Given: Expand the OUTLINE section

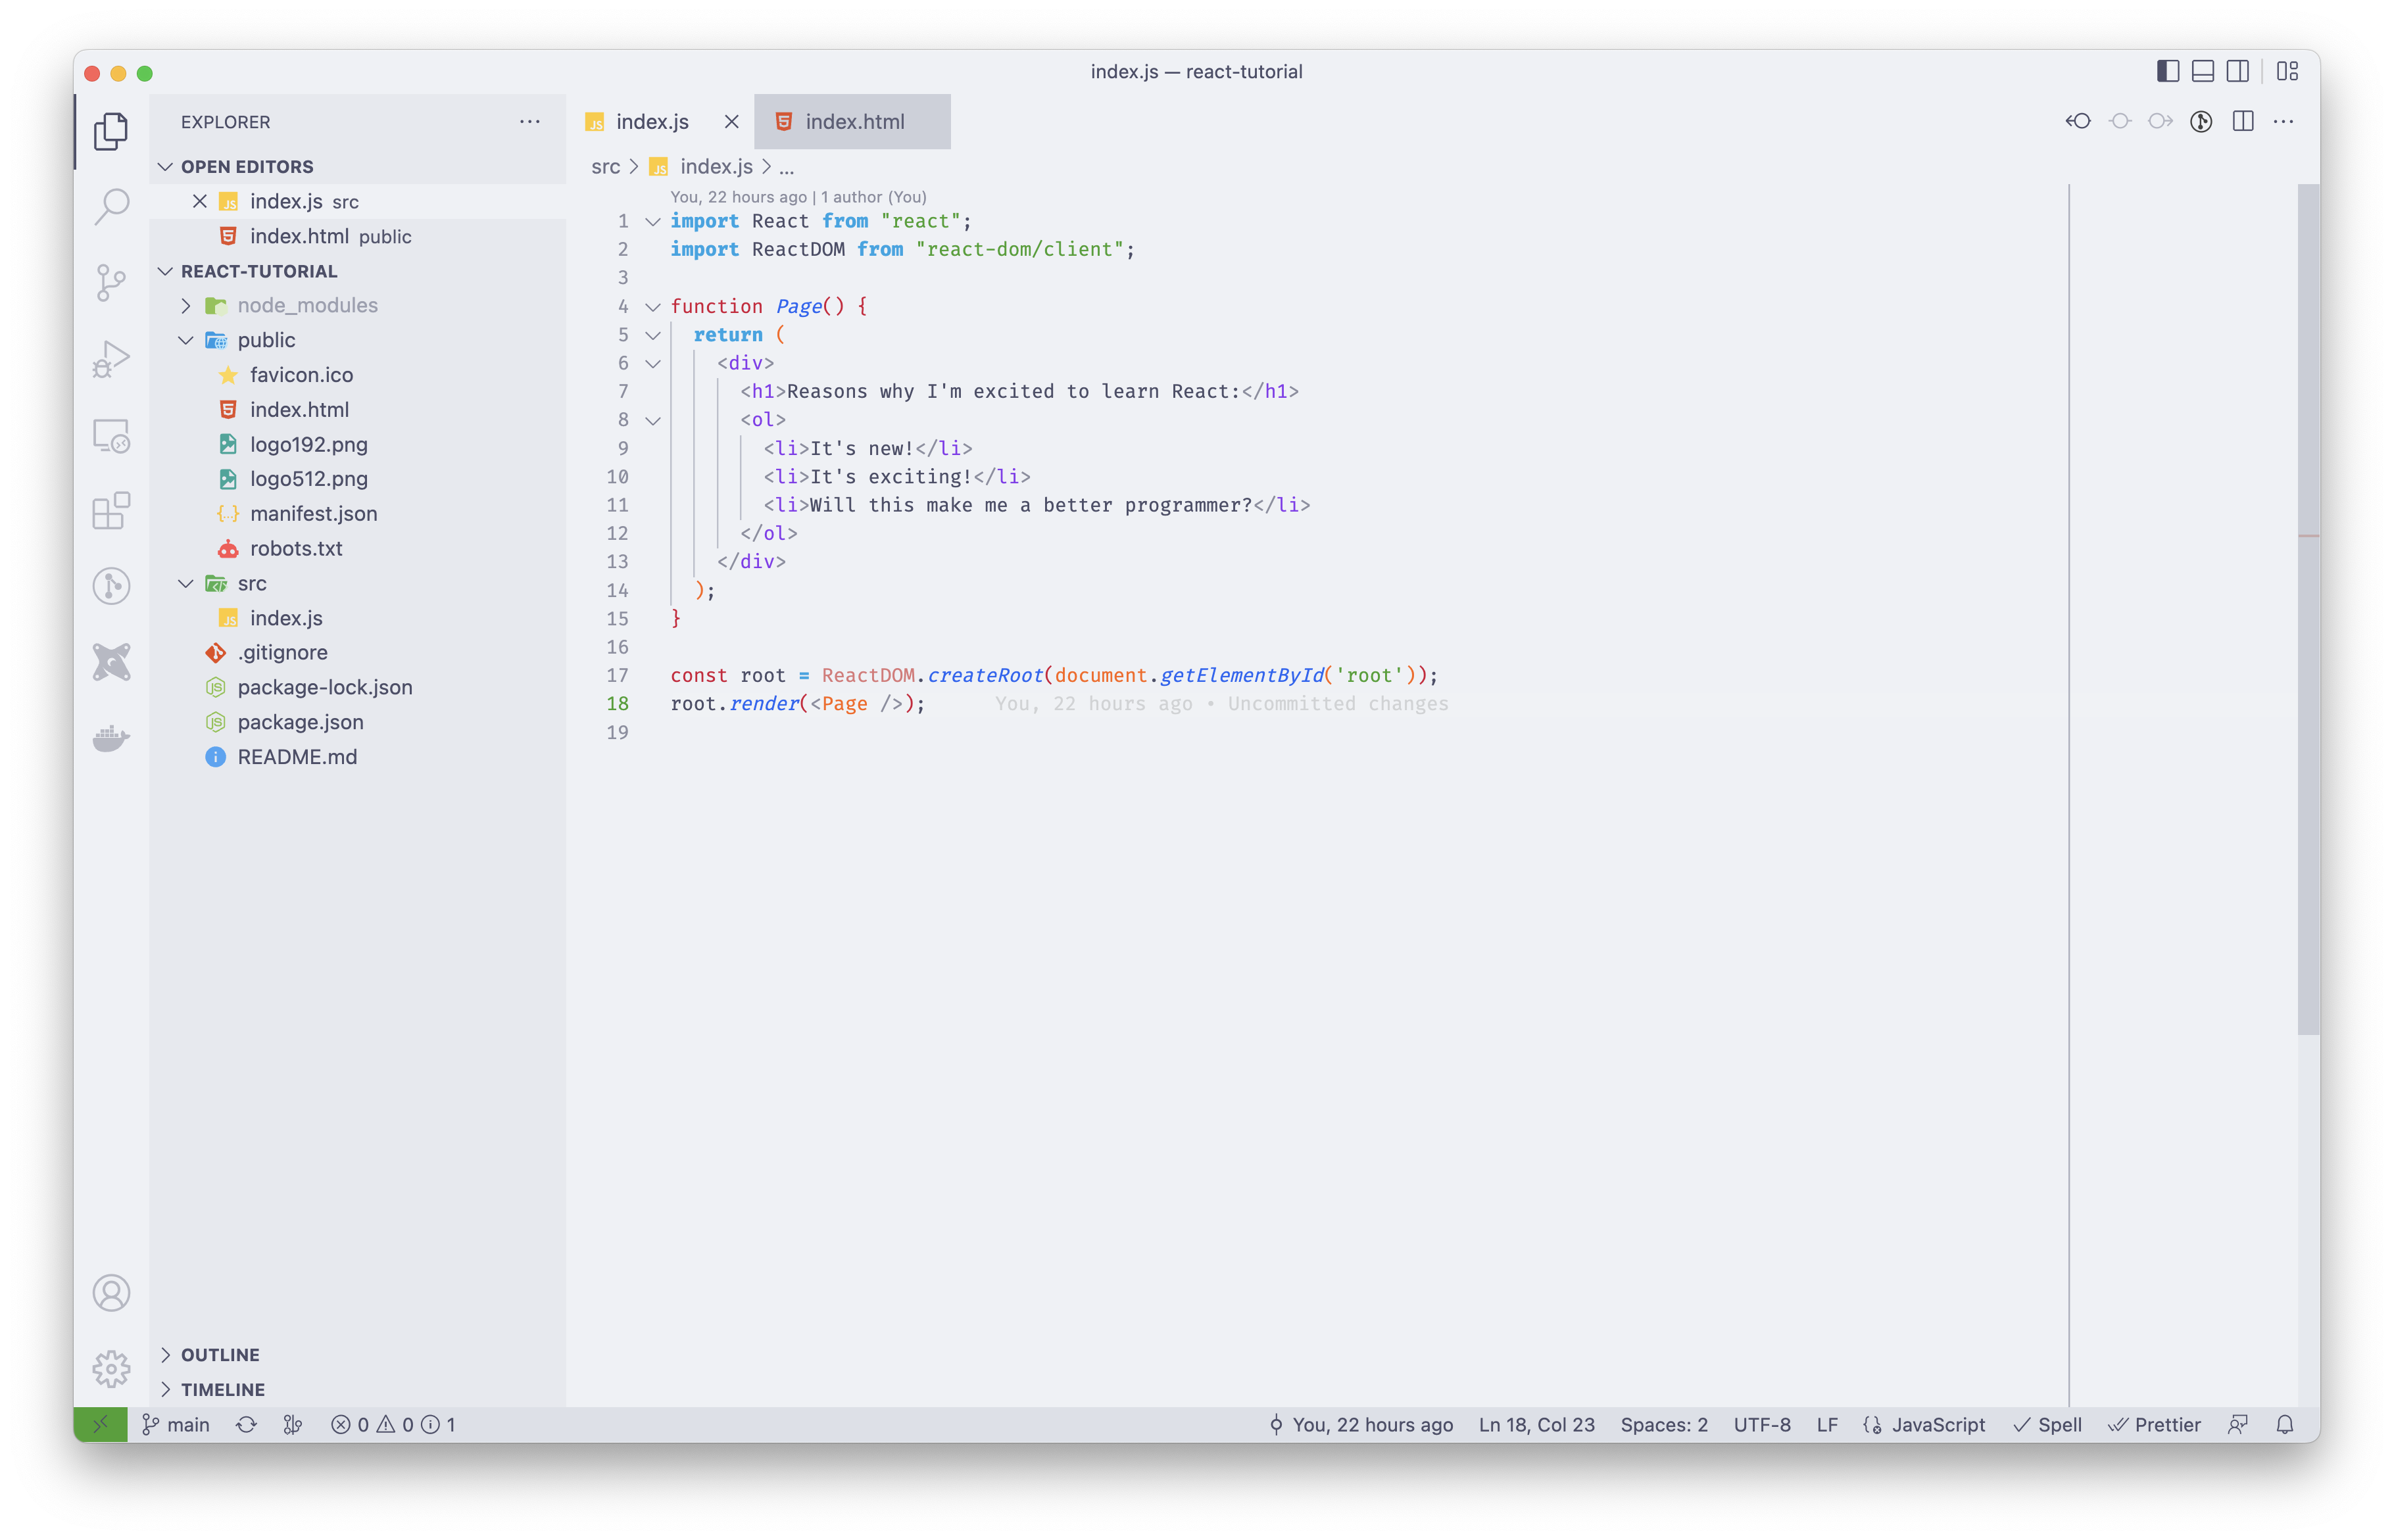Looking at the screenshot, I should (220, 1354).
